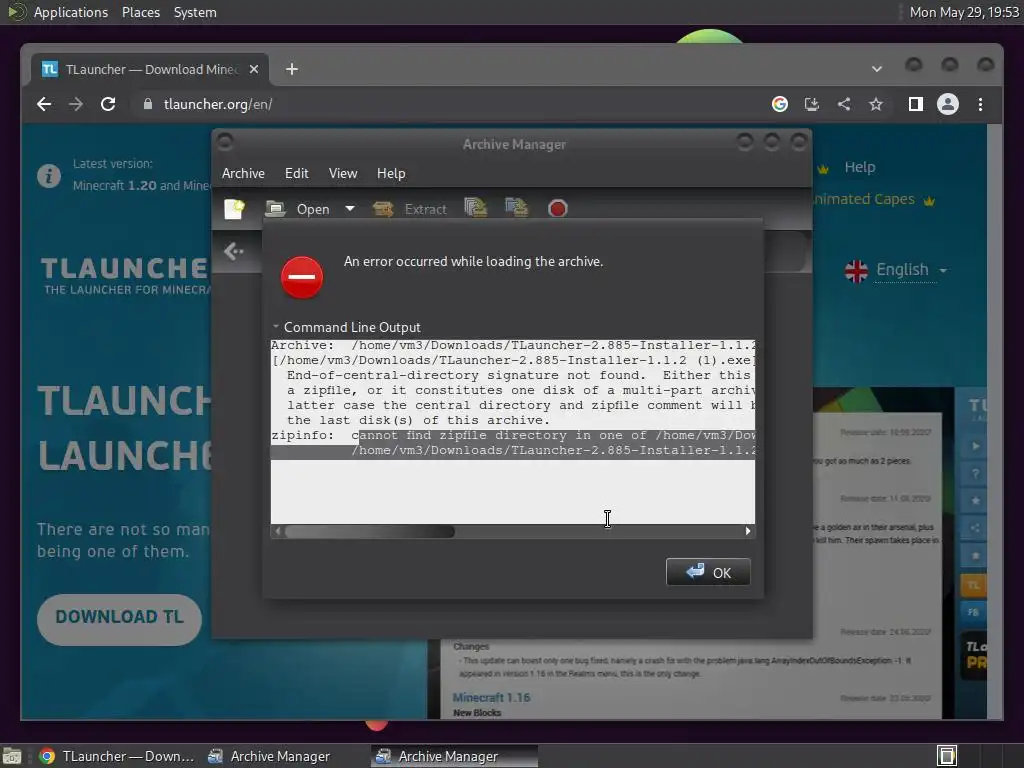The image size is (1024, 768).
Task: Click the horizontal scrollbar thumb in output
Action: [x=370, y=532]
